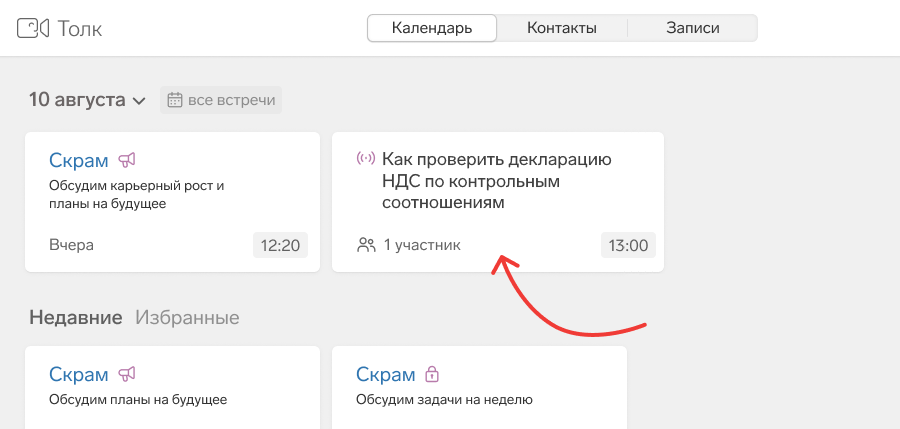Click the 13:00 time badge
Viewport: 900px width, 429px height.
pos(629,246)
